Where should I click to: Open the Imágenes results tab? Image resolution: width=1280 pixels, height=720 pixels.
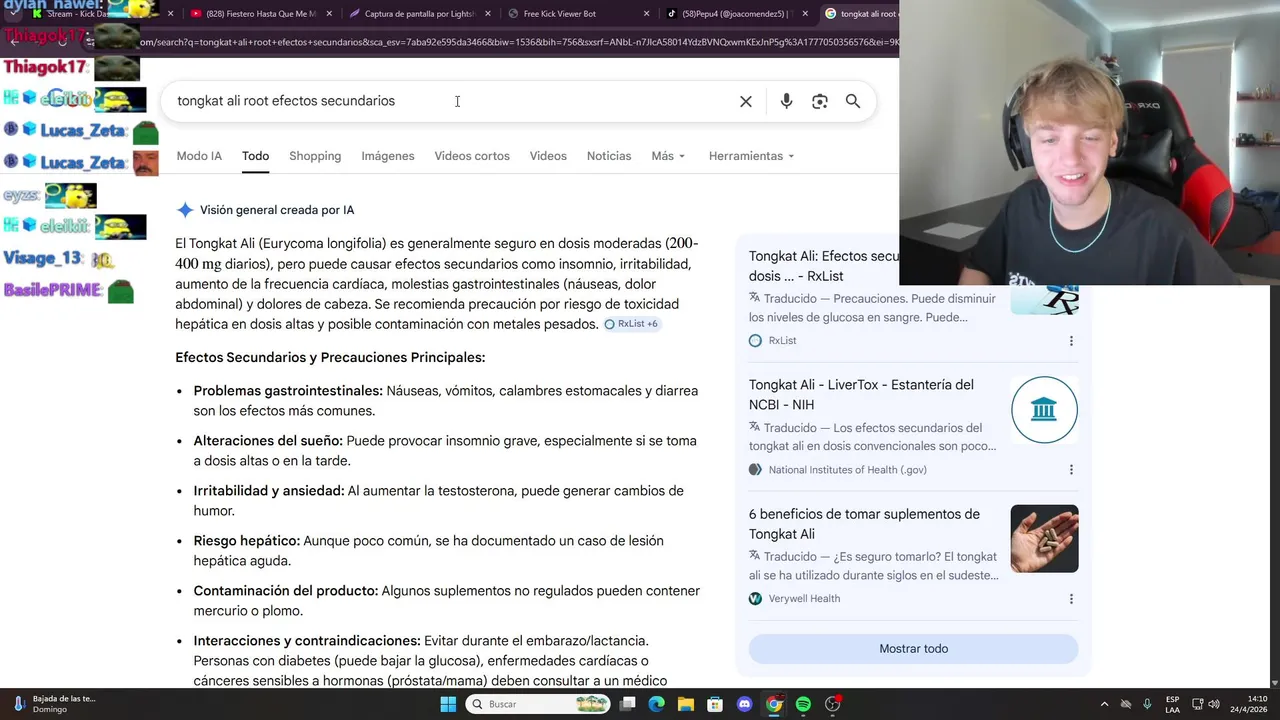(388, 156)
